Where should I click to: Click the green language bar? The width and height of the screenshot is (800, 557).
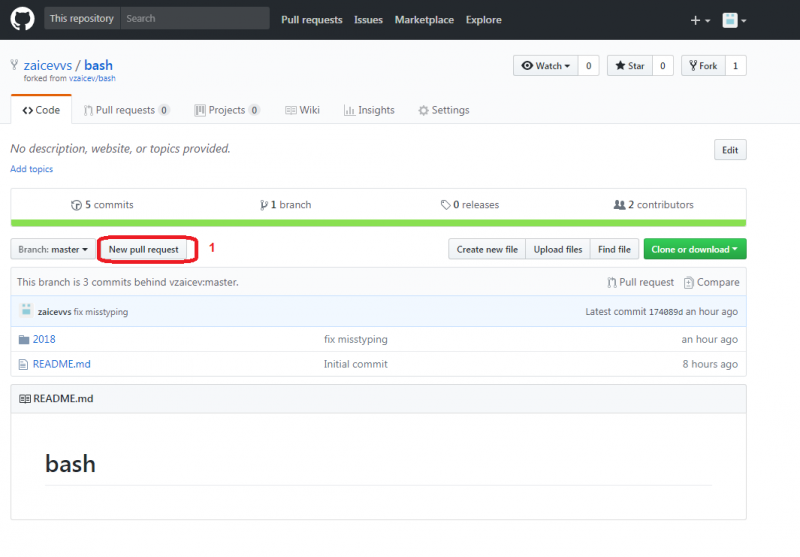[378, 223]
